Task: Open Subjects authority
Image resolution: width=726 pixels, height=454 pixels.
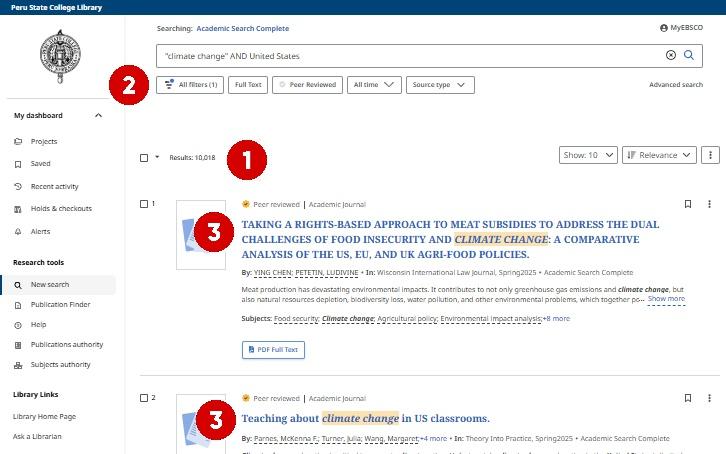Action: click(60, 365)
